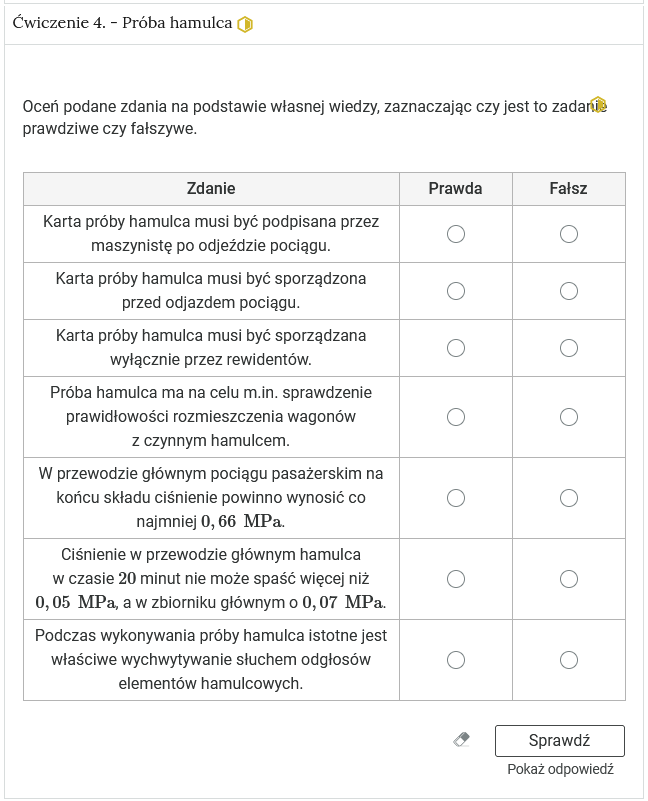Viewport: 648px width, 801px height.
Task: Mark Prawda for the rewidenci-only statement
Action: [x=455, y=348]
